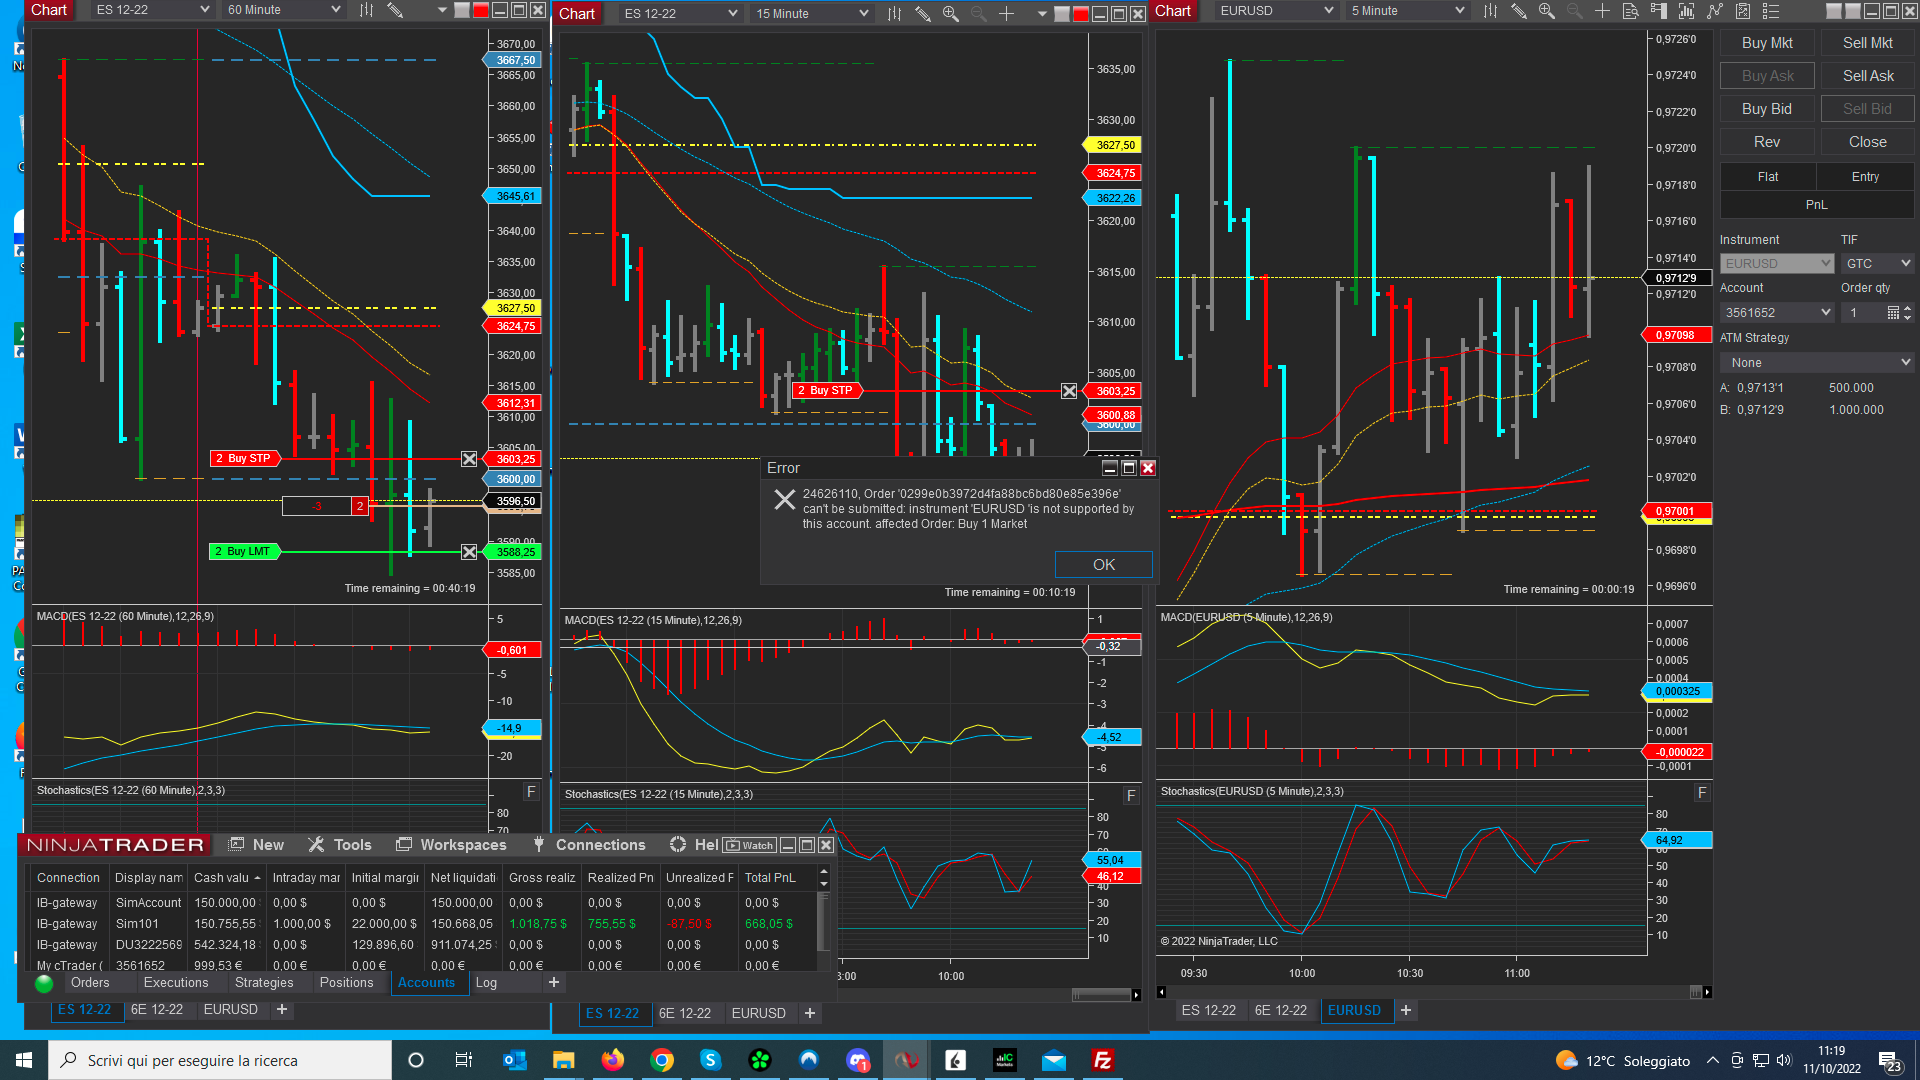
Task: Open chart Properties icon in EURUSD chart
Action: click(1742, 11)
